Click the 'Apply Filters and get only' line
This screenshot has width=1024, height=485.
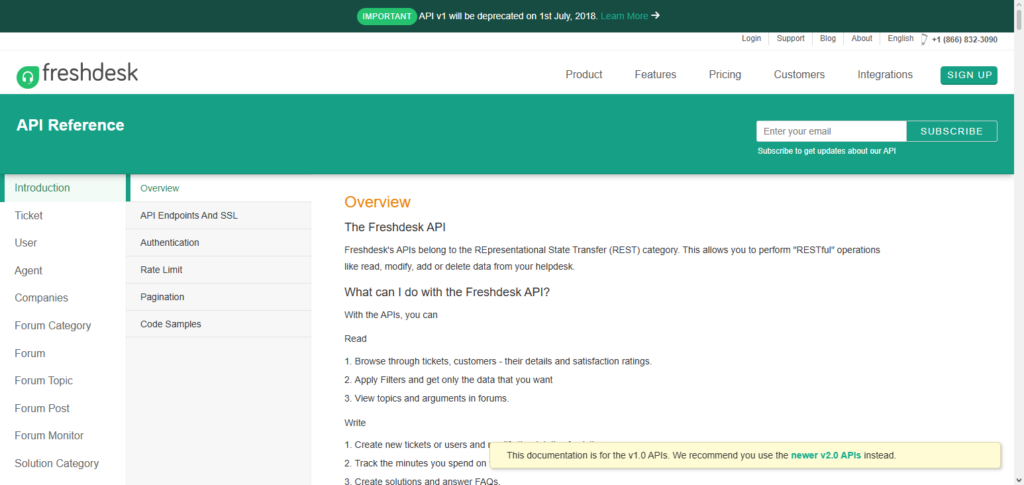(x=449, y=379)
